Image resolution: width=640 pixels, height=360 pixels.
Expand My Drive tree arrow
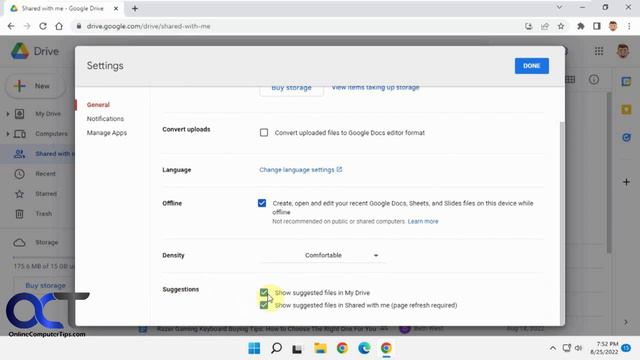click(7, 114)
